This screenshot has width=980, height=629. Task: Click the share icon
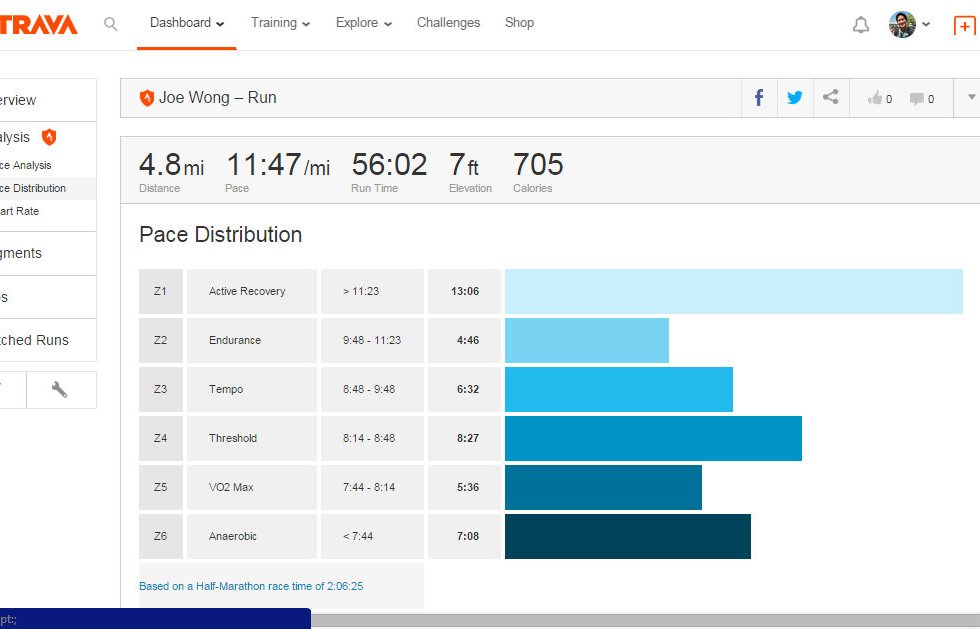[830, 98]
